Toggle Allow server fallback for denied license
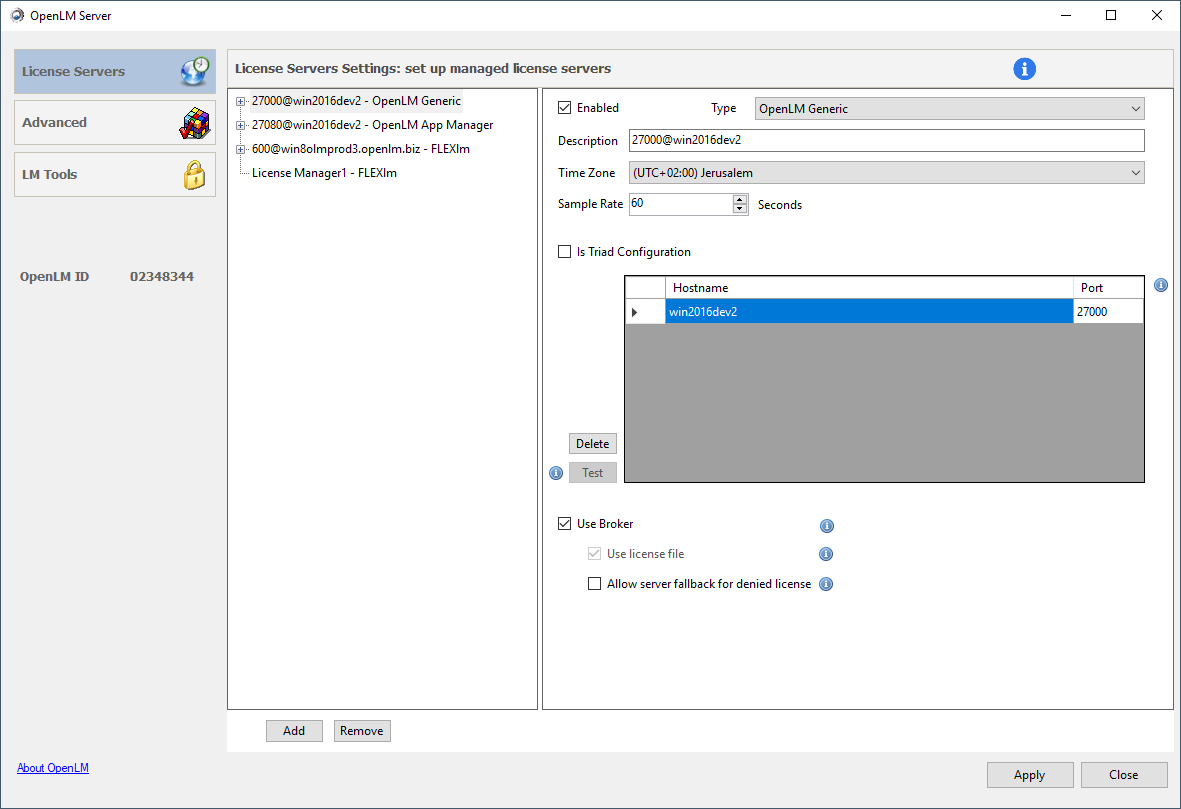This screenshot has height=809, width=1181. (595, 584)
